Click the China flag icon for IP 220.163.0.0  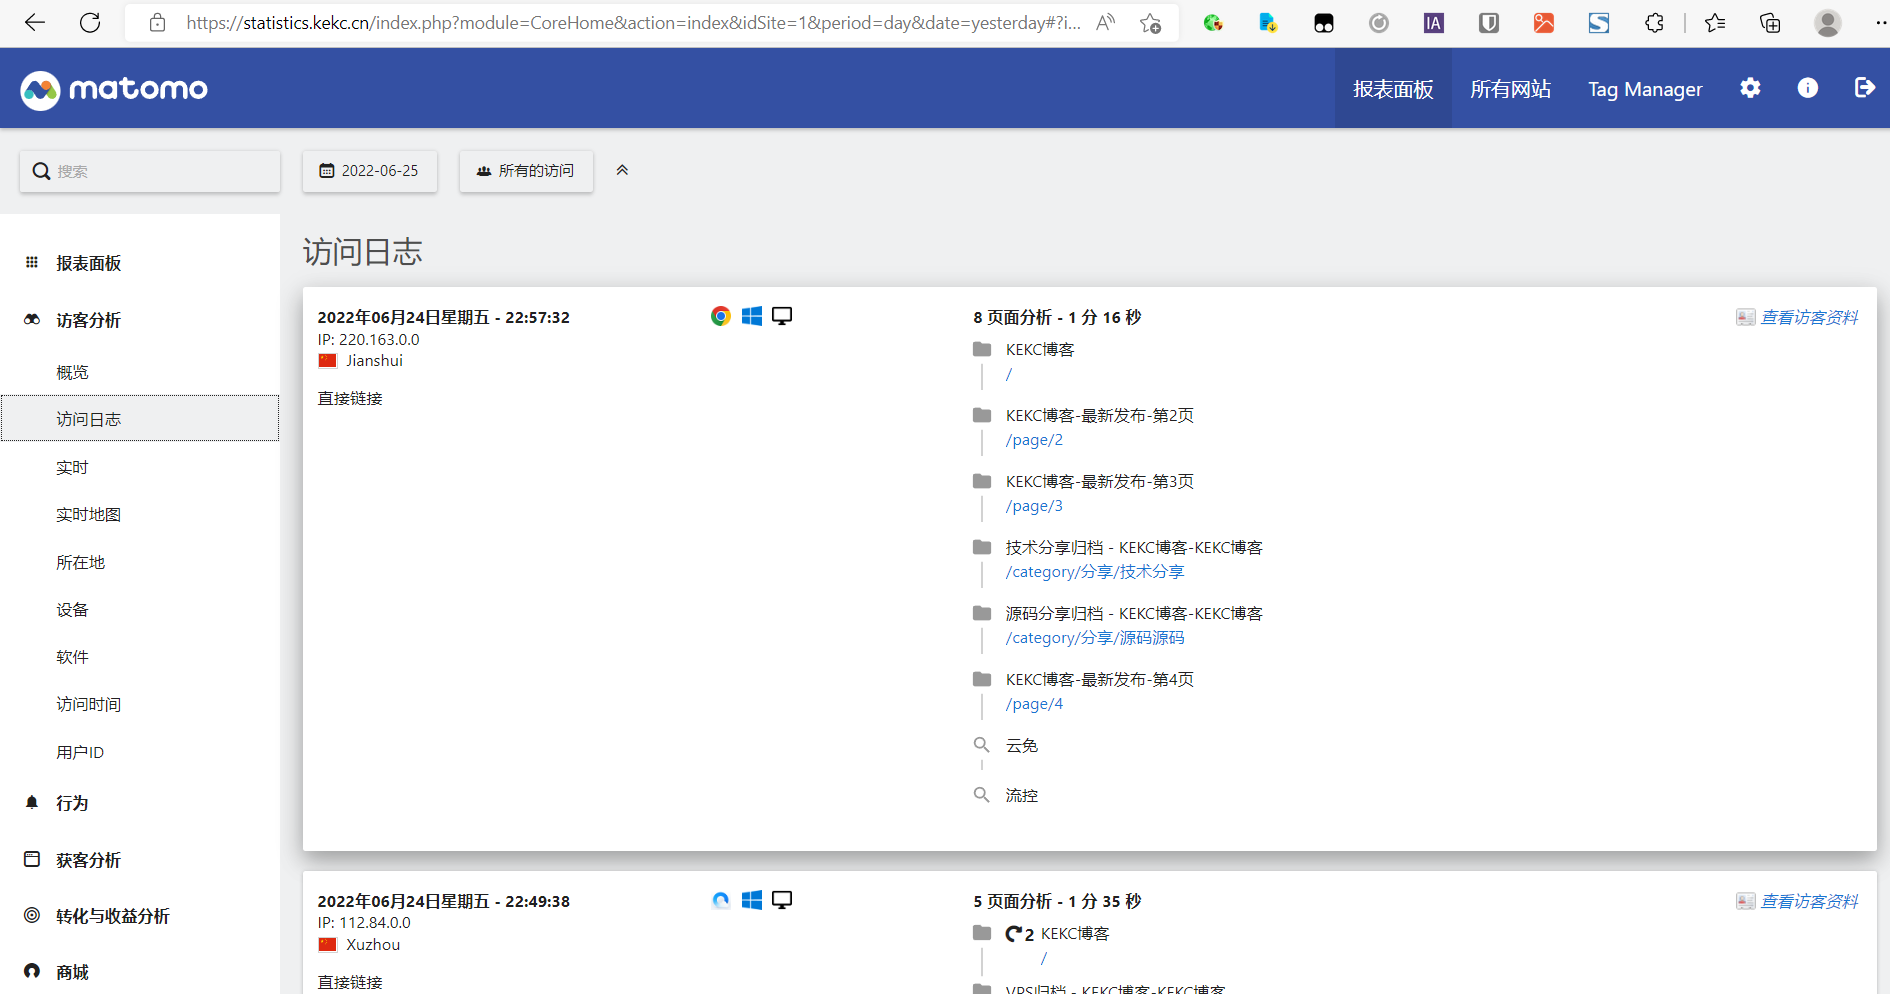[x=327, y=360]
